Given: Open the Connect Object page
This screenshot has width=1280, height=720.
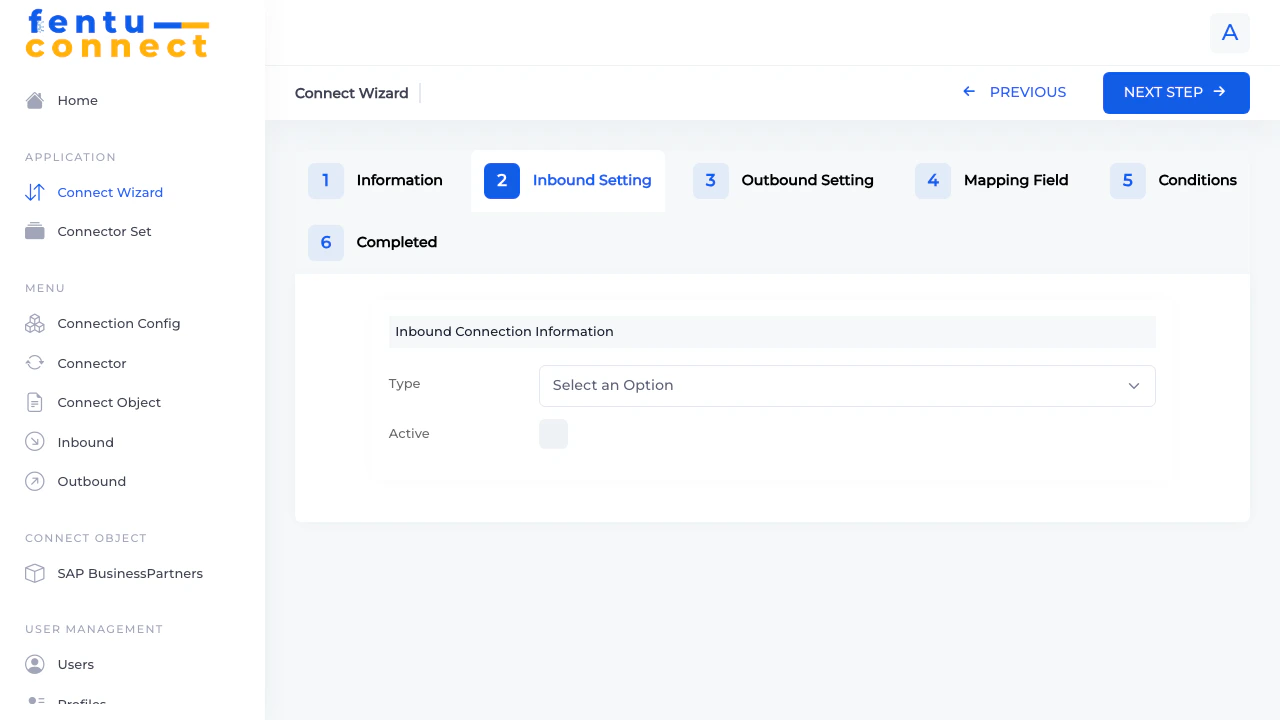Looking at the screenshot, I should [108, 402].
